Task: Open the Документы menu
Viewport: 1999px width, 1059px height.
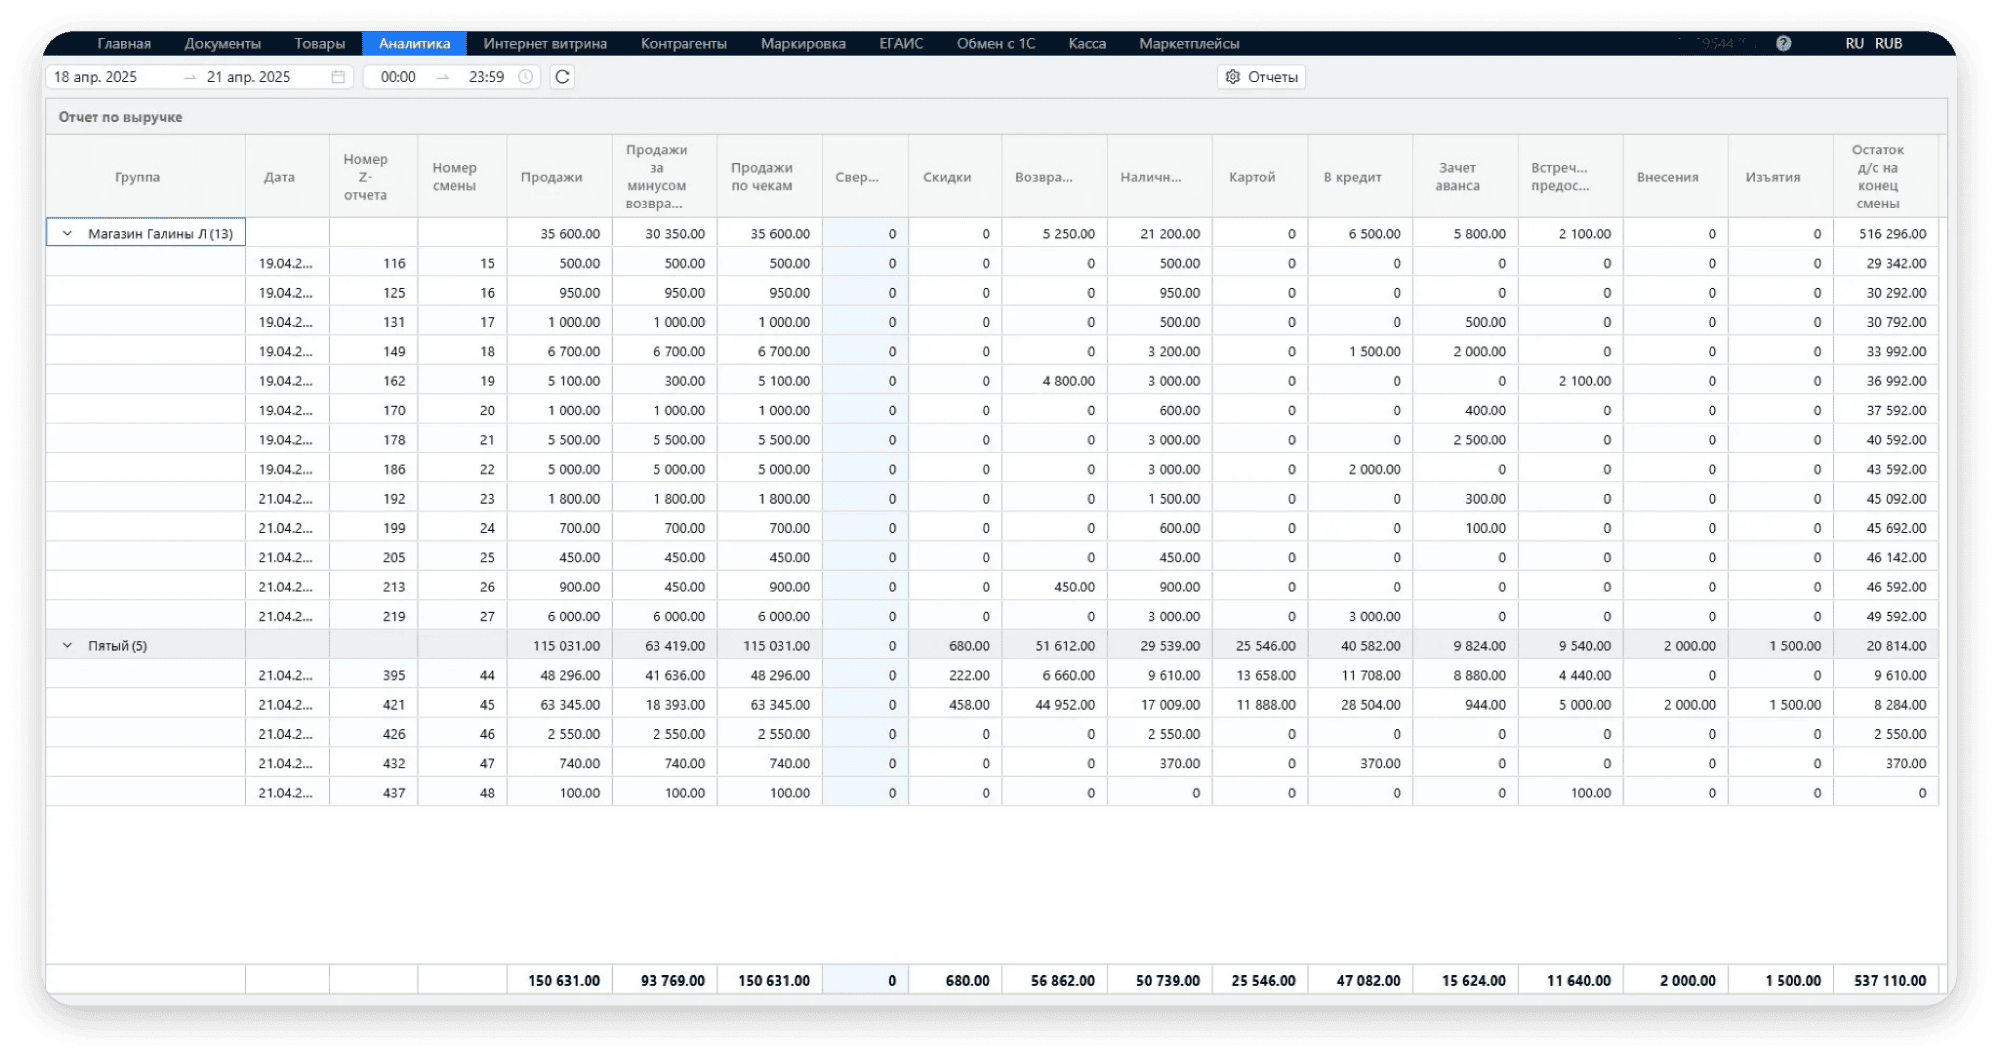Action: pos(222,44)
